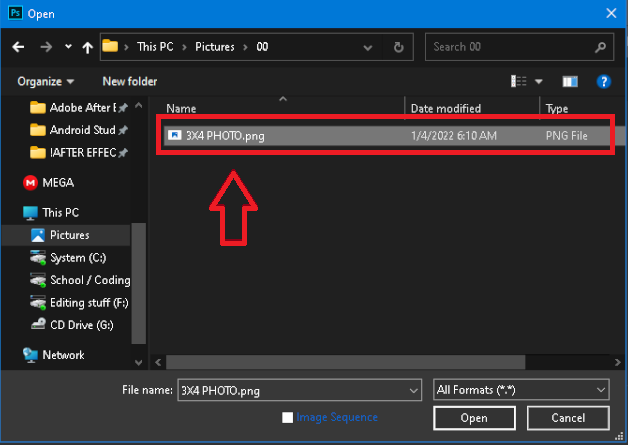Click the Open button
The image size is (628, 445).
pos(474,417)
